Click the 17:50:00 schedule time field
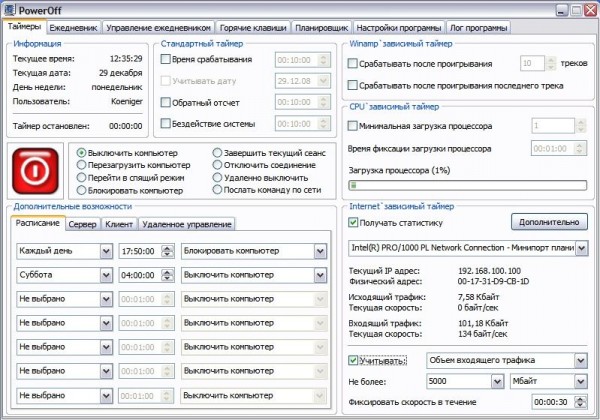 [138, 248]
